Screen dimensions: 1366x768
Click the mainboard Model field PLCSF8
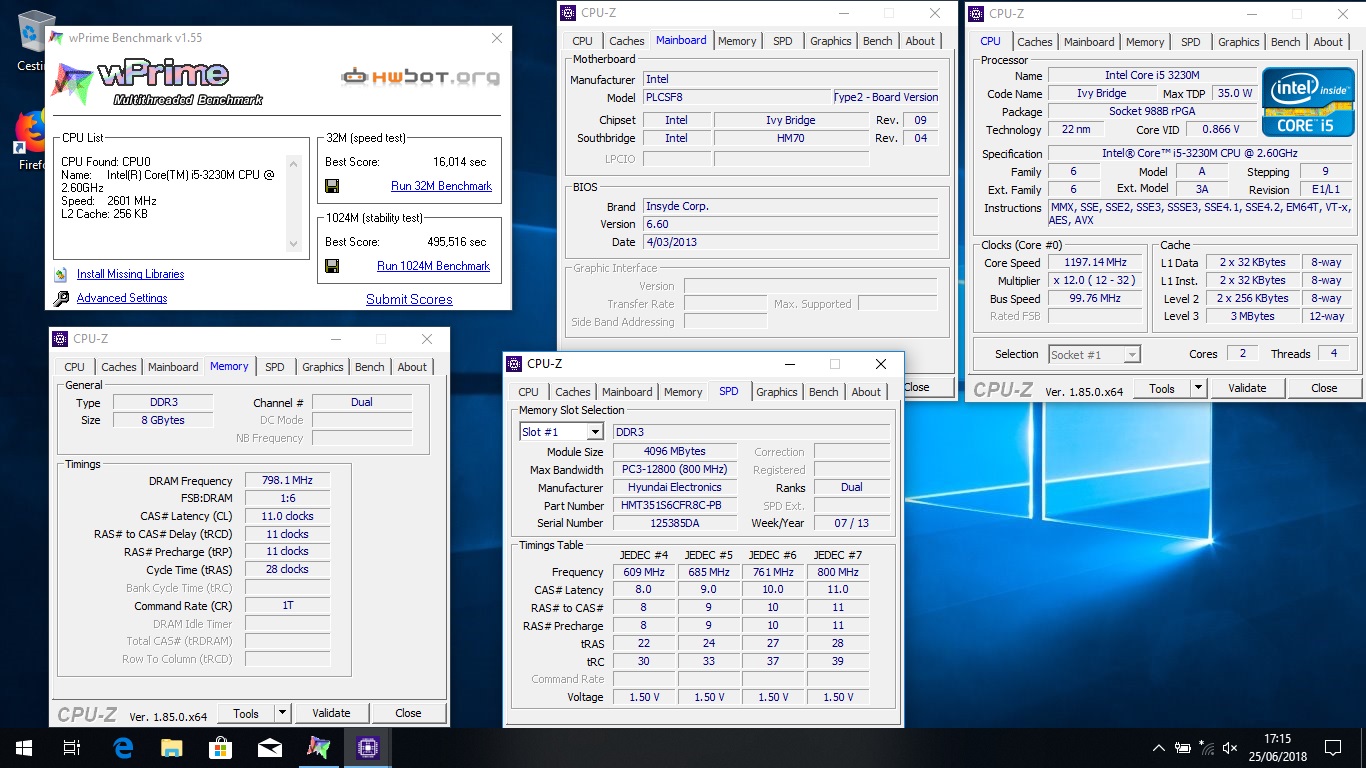tap(736, 98)
